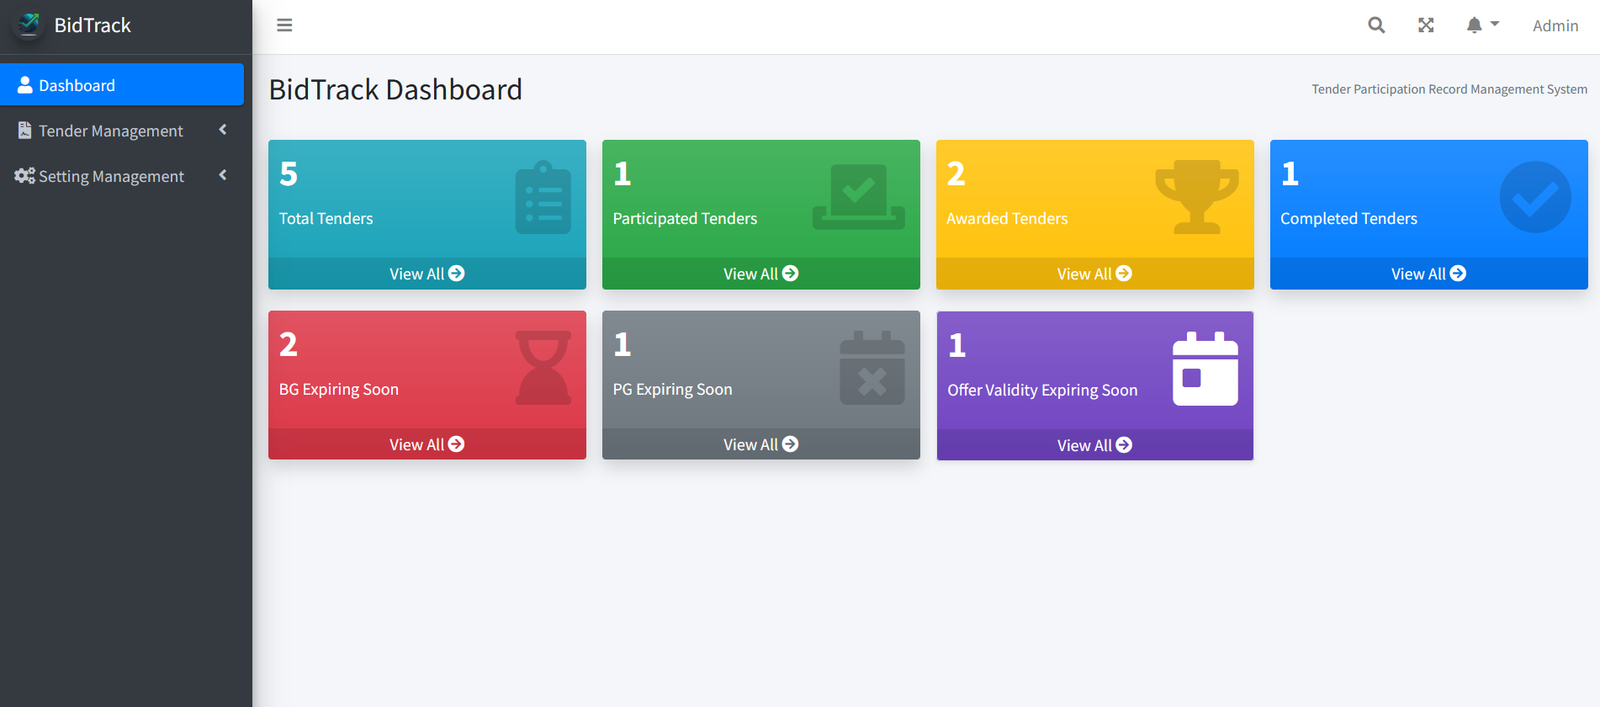
Task: Click the calendar-x icon on PG Expiring Soon
Action: pos(872,368)
